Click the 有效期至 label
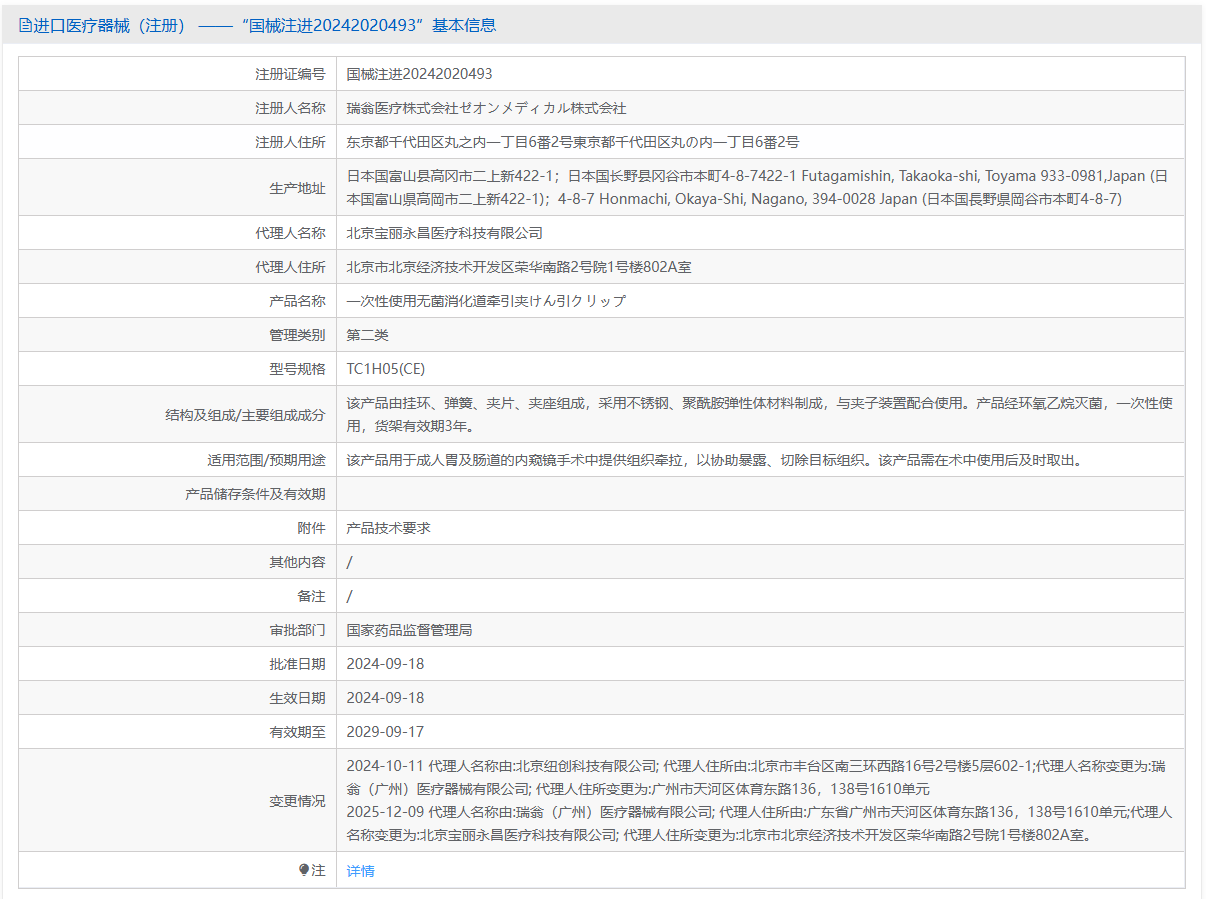Screen dimensions: 1206x899 pos(297,732)
